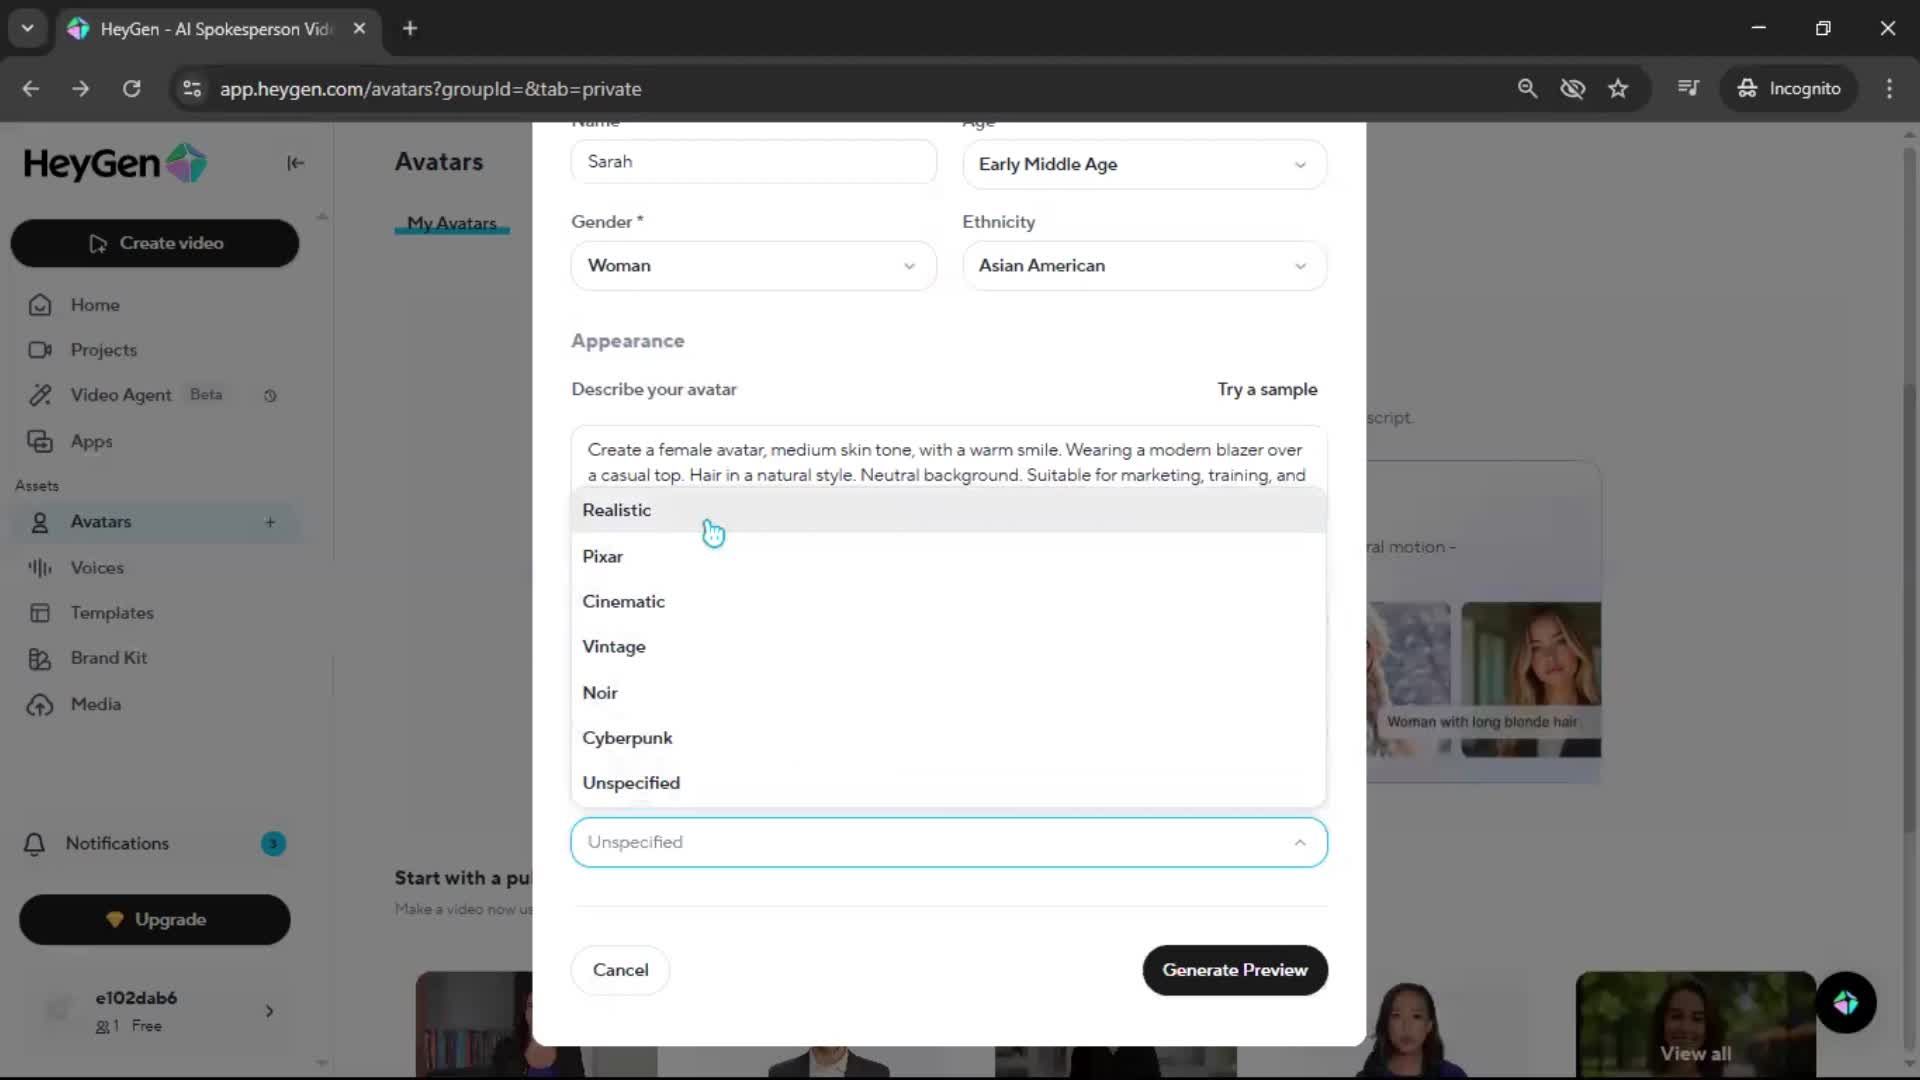Click the Try a sample link
1920x1080 pixels.
point(1267,390)
